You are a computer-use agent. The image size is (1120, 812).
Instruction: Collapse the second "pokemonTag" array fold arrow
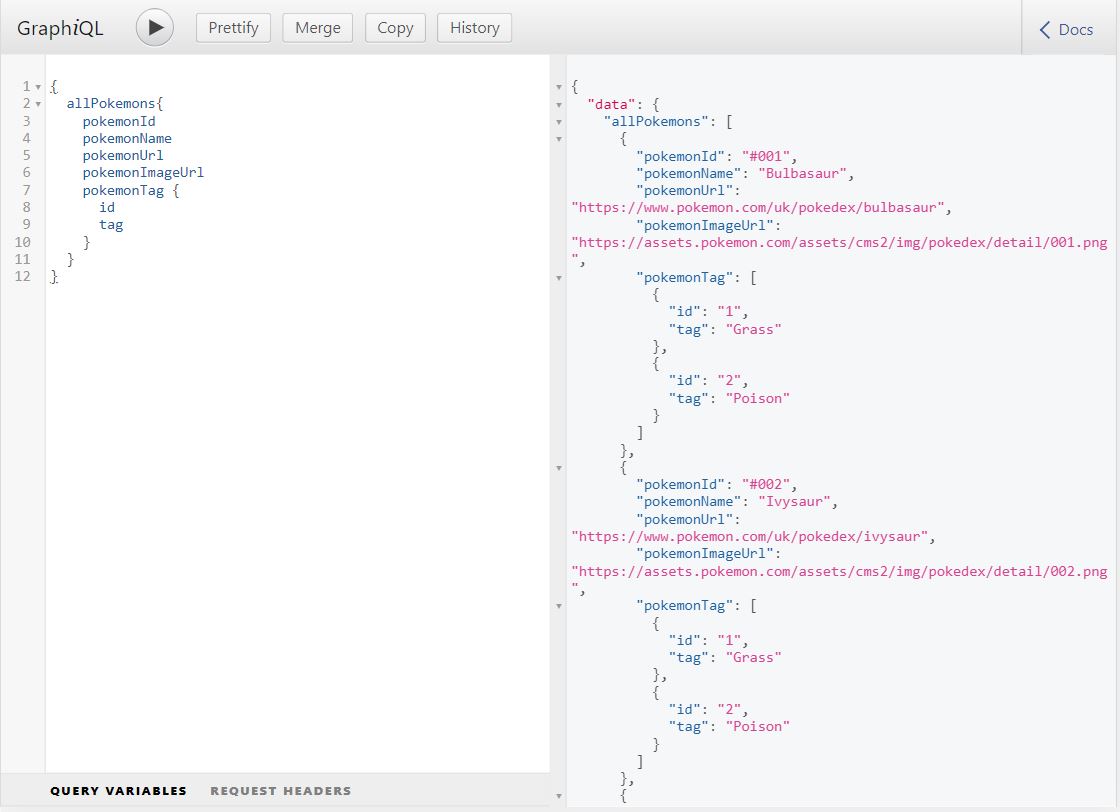pyautogui.click(x=559, y=606)
